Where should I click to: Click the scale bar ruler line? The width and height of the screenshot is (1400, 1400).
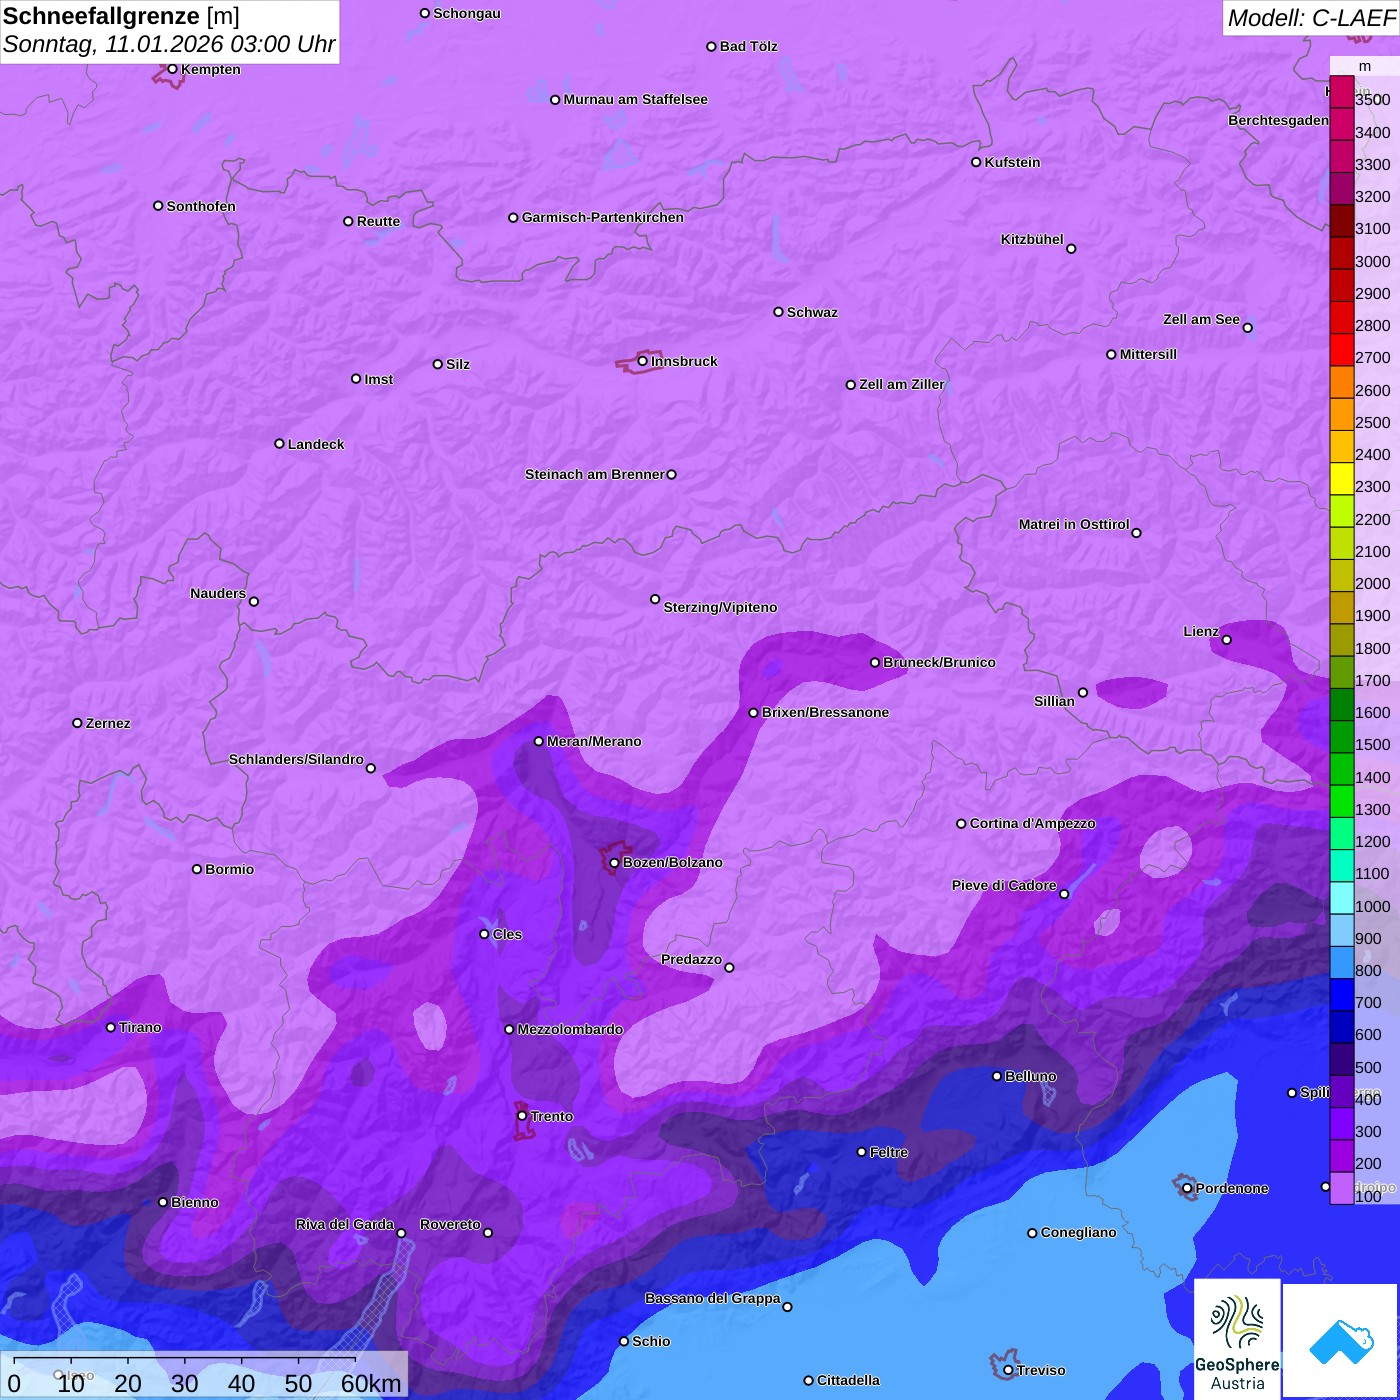(x=185, y=1359)
